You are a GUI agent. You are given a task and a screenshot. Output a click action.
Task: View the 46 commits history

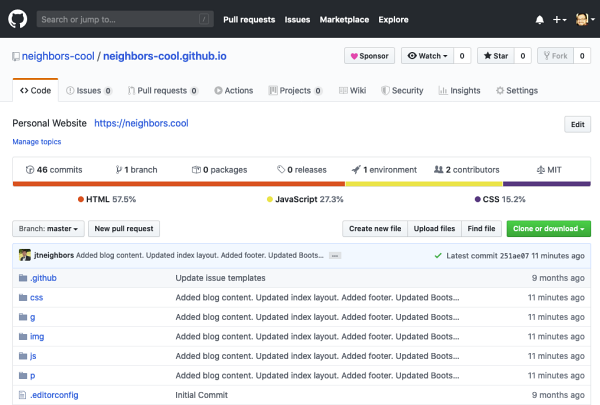54,170
